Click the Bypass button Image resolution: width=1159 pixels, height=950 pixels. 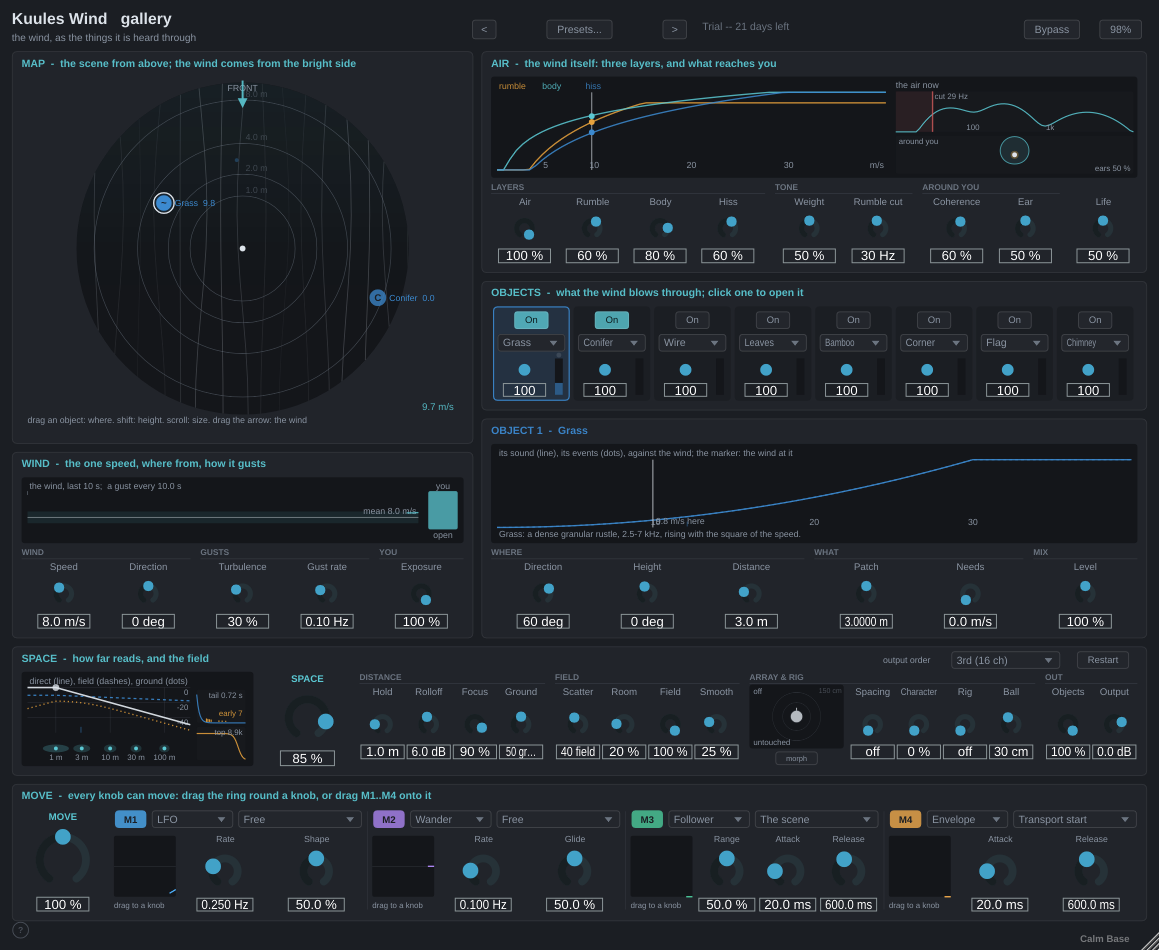coord(1052,30)
